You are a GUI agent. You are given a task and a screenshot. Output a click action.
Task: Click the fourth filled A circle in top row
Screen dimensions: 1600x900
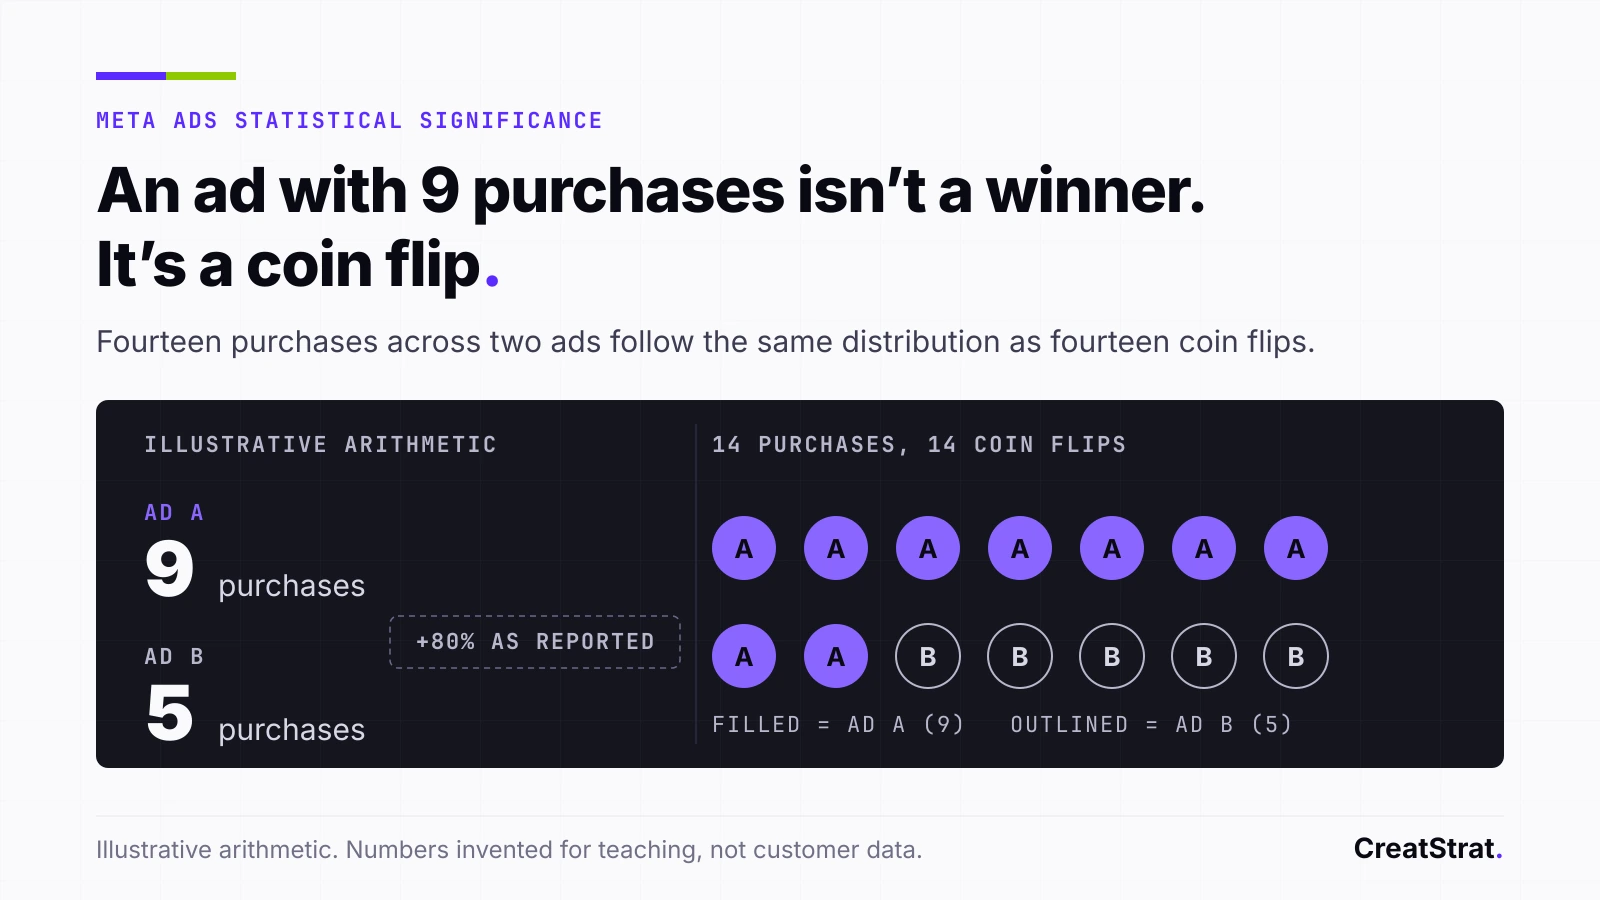click(1020, 548)
